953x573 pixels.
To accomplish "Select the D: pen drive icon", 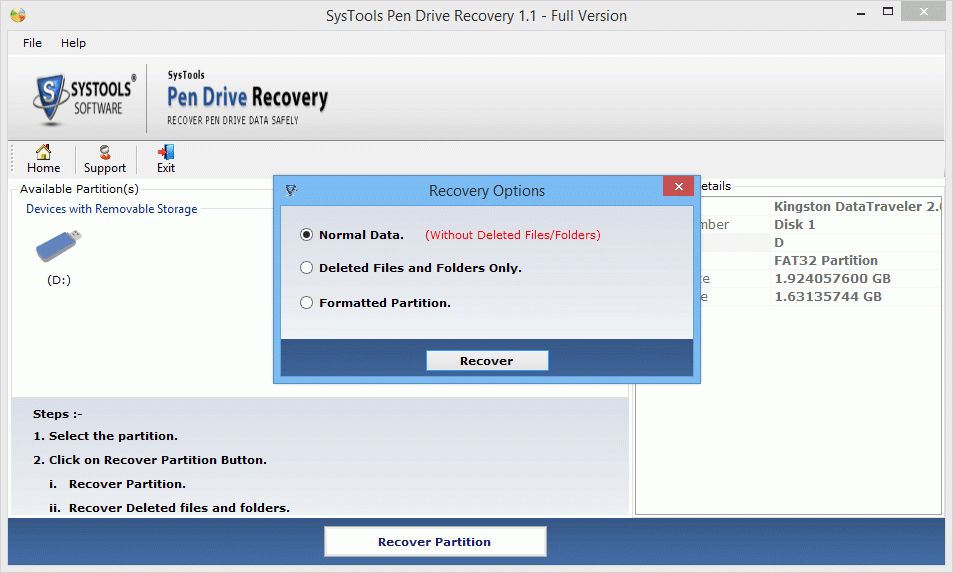I will point(58,246).
